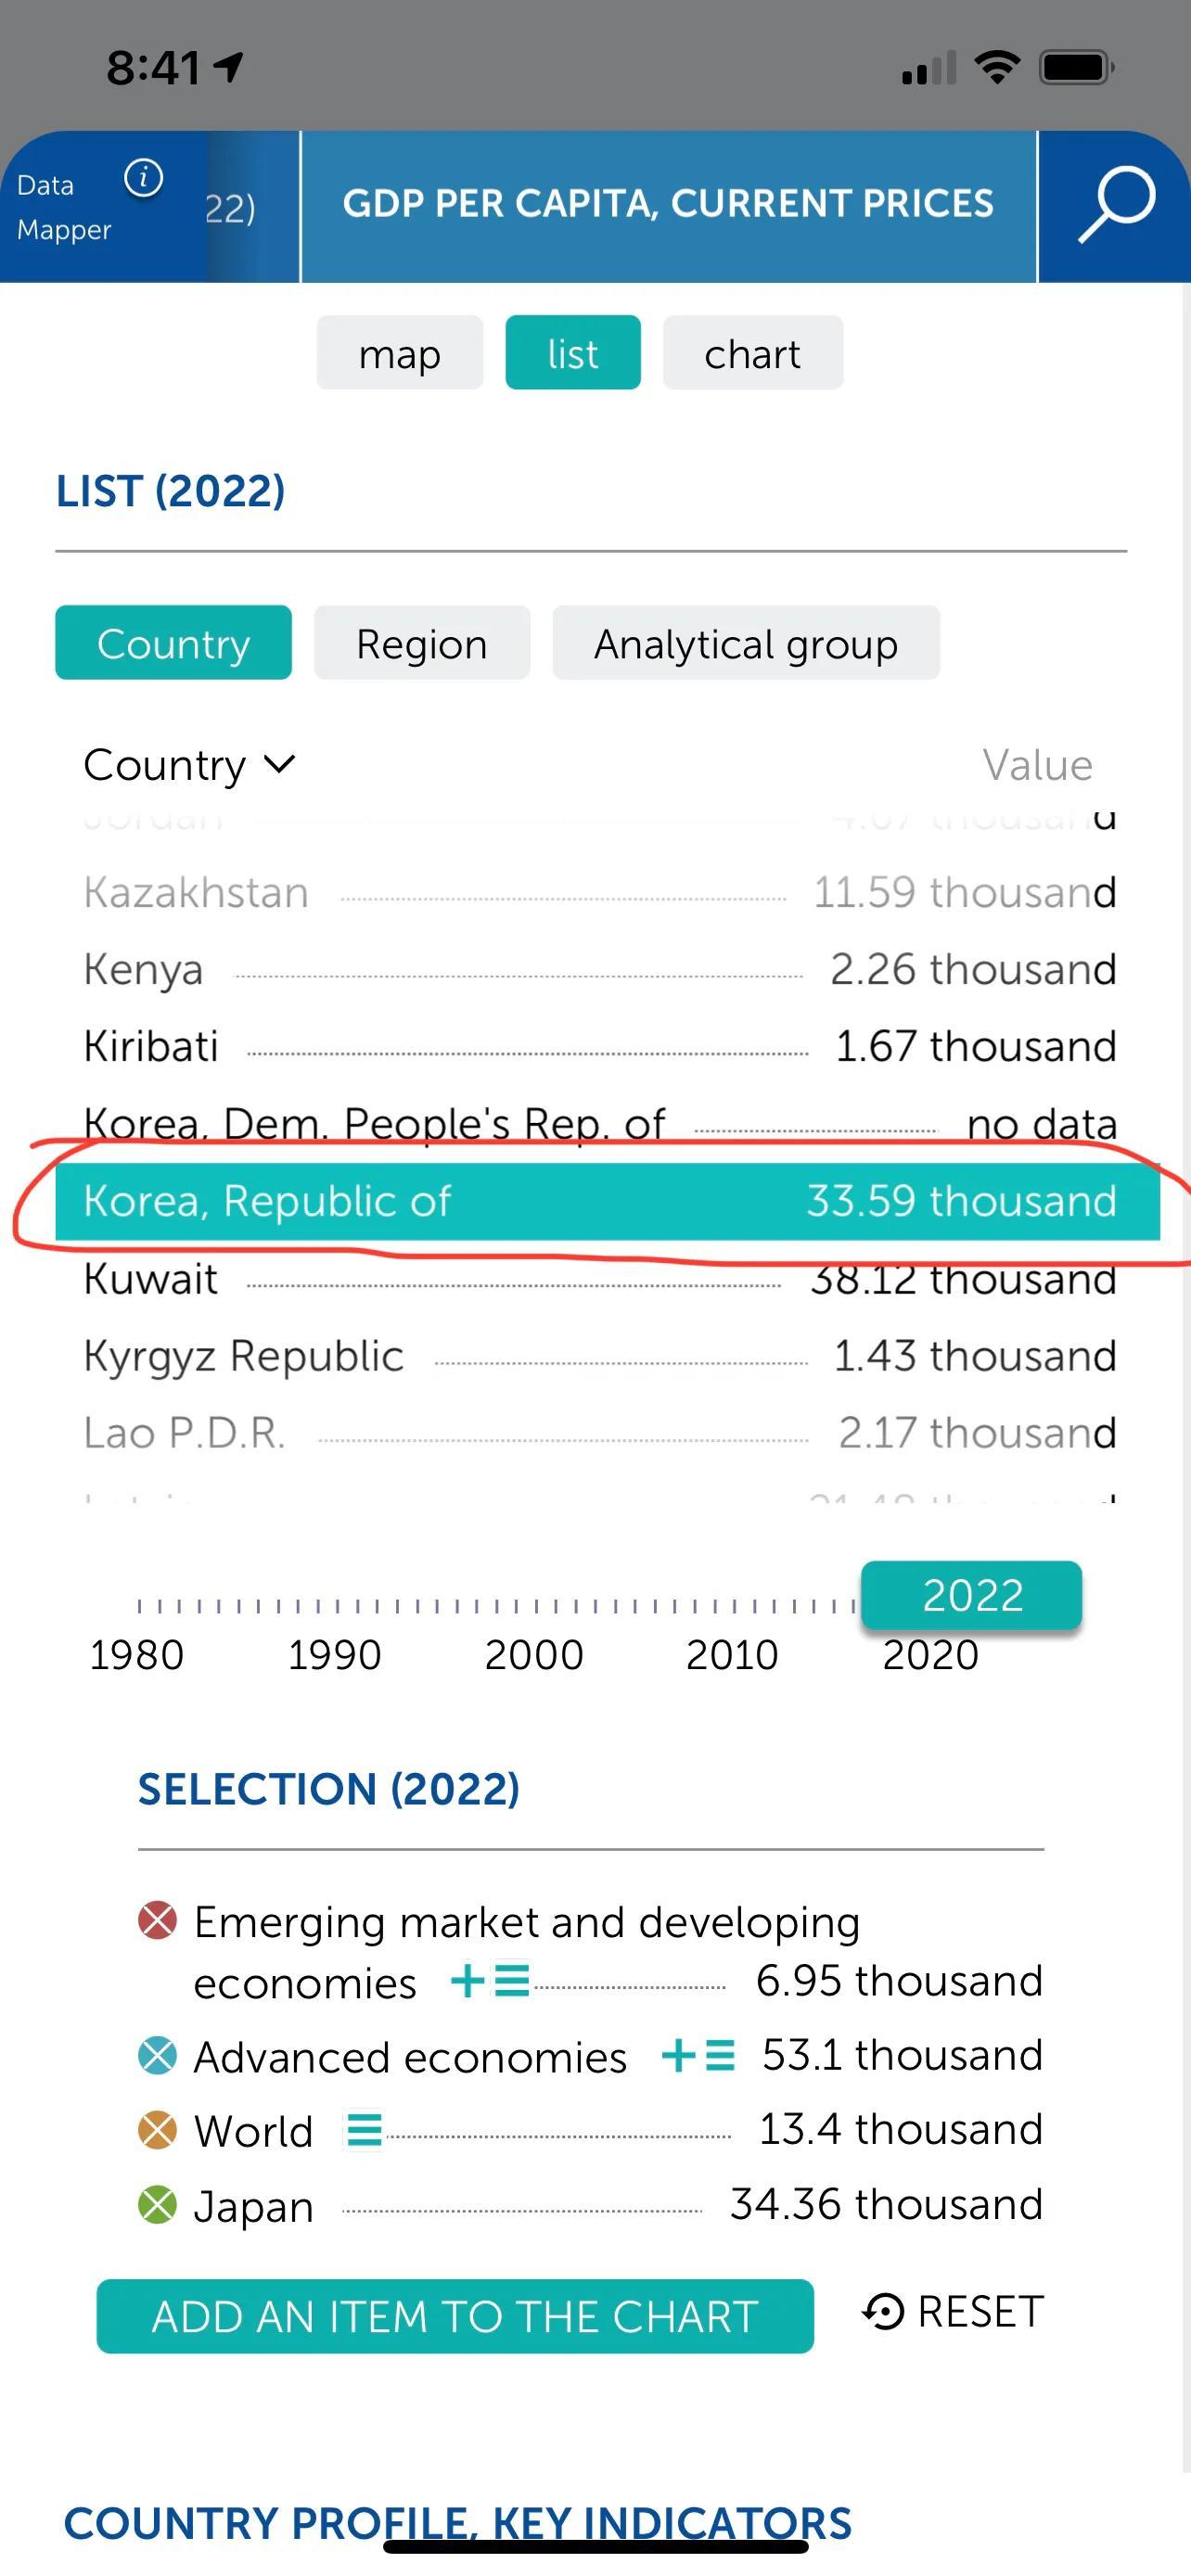Select the Analytical group filter toggle
Image resolution: width=1191 pixels, height=2576 pixels.
tap(746, 643)
